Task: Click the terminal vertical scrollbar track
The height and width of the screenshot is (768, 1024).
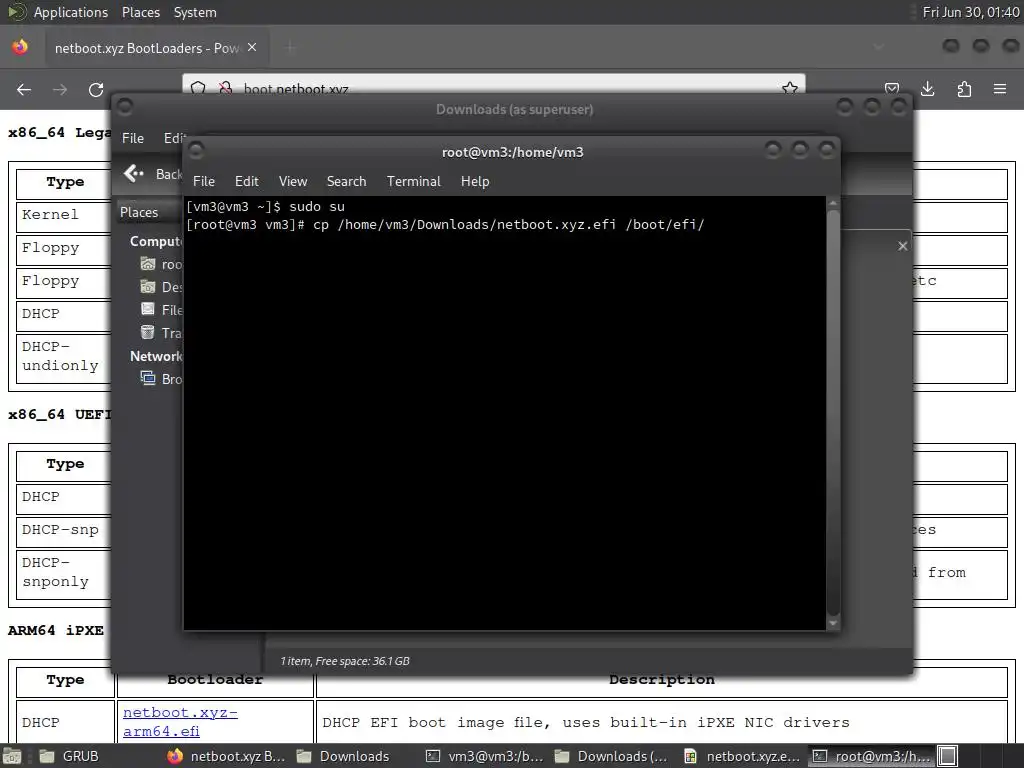Action: coord(833,413)
